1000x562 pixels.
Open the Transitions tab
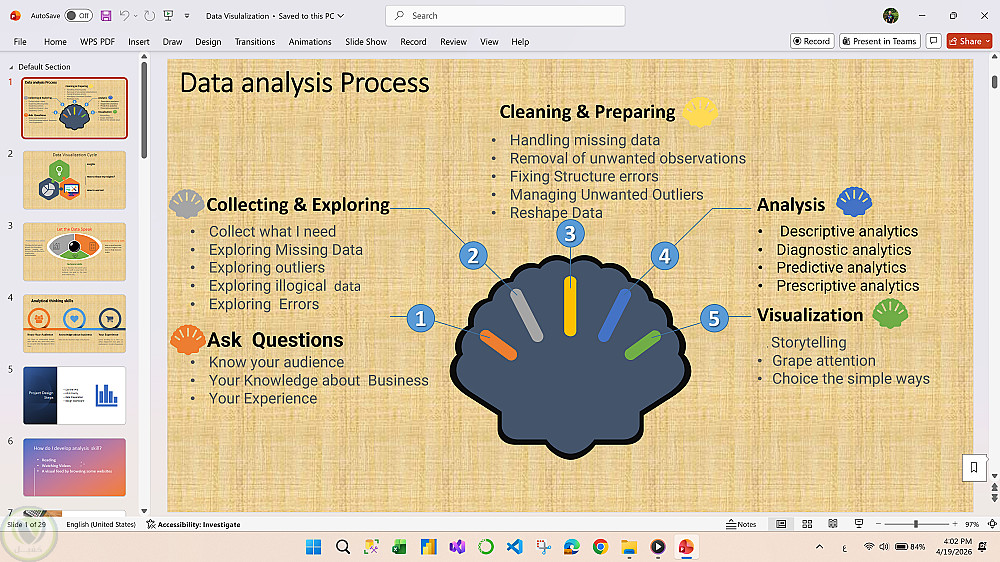point(254,41)
